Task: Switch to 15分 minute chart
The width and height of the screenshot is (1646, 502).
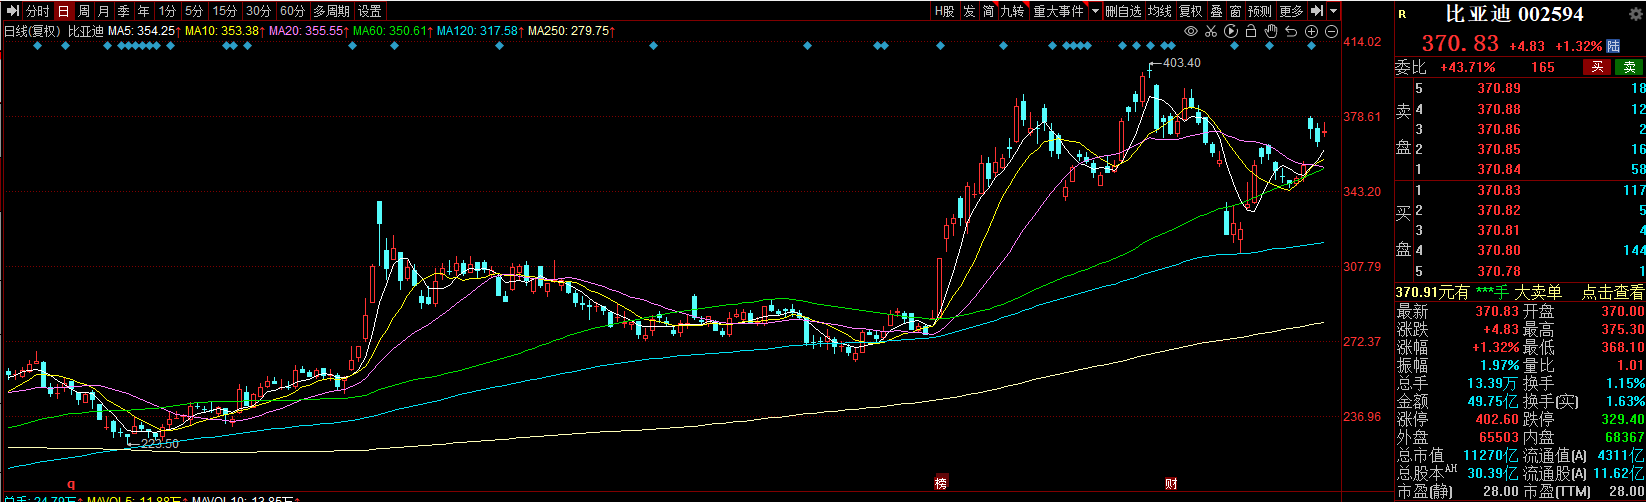Action: (225, 11)
